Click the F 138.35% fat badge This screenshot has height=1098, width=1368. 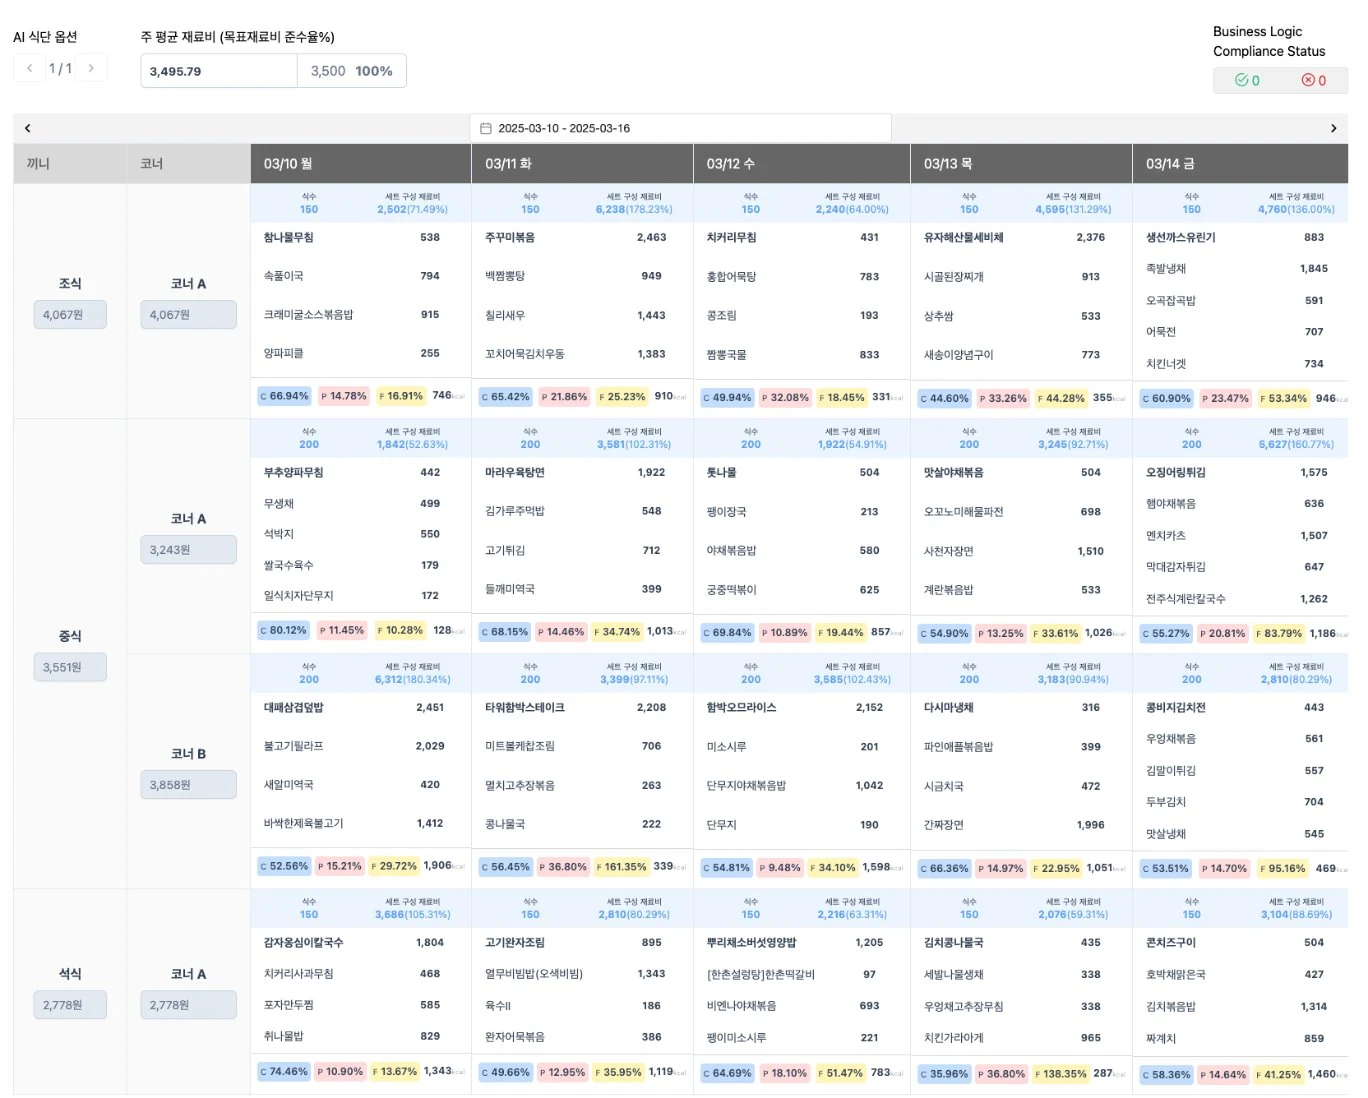[1060, 1073]
